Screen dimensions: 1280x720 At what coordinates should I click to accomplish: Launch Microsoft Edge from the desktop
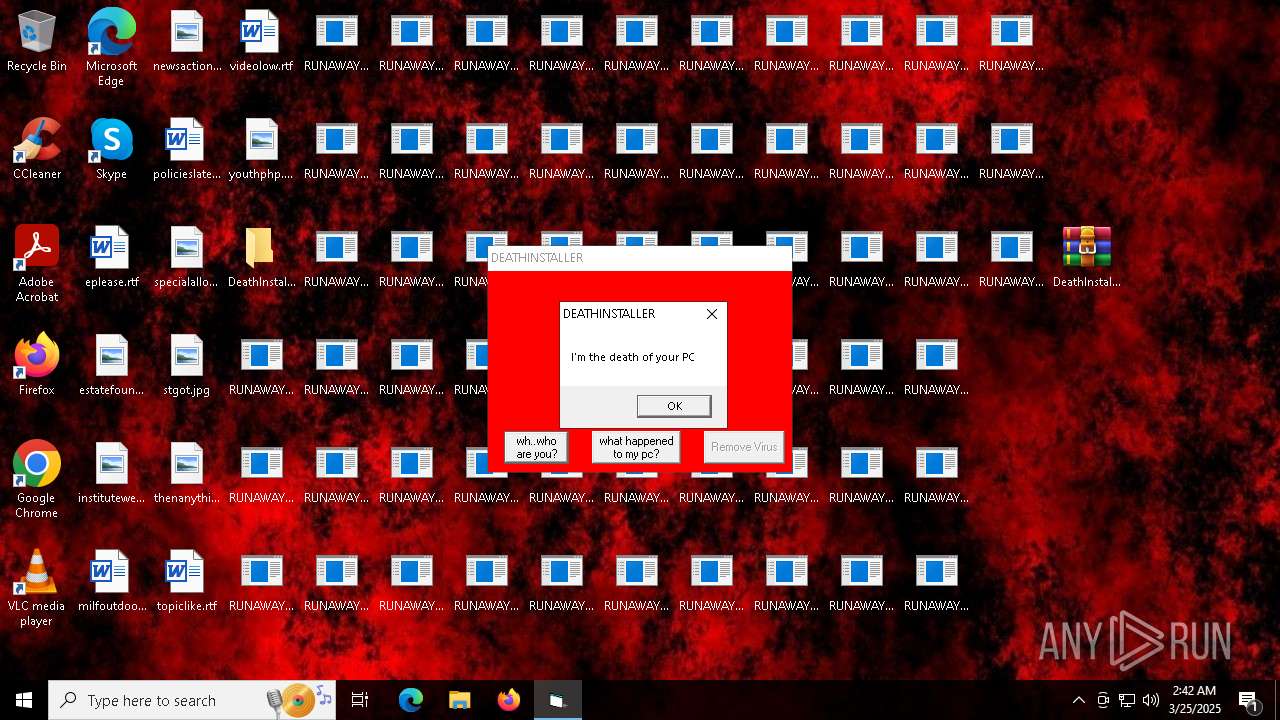coord(111,48)
